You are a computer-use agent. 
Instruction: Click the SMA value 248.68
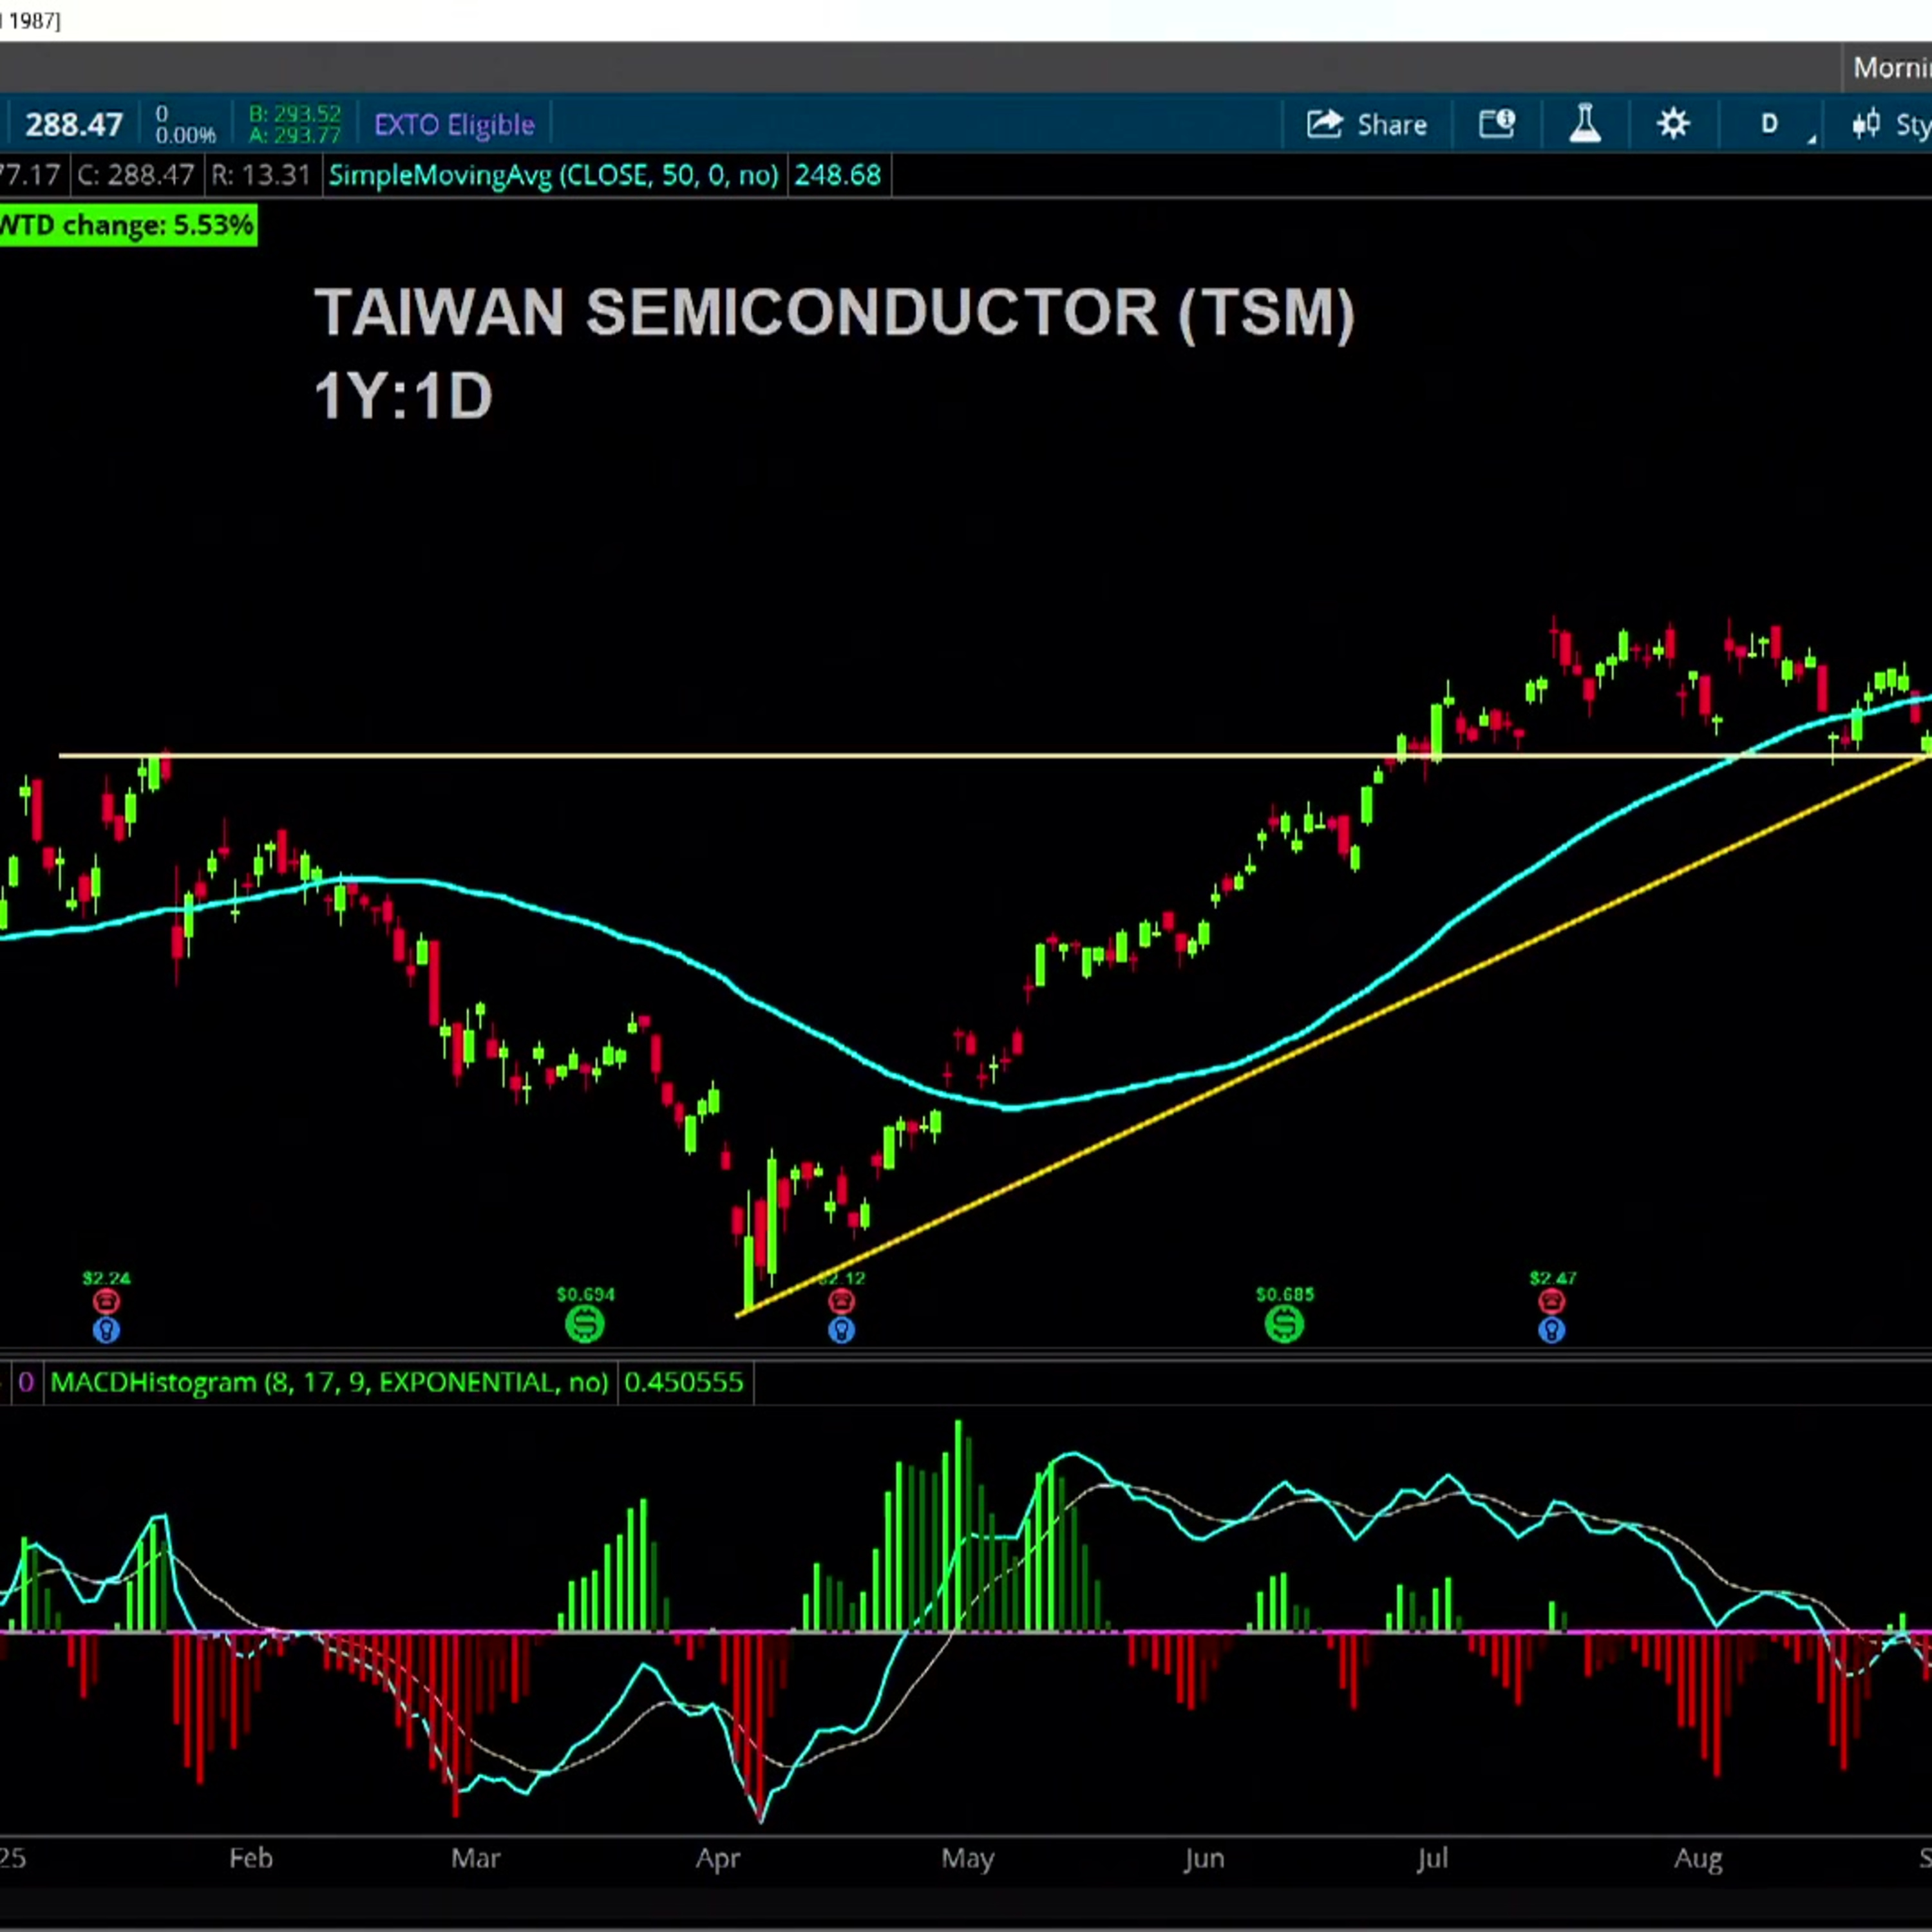838,176
